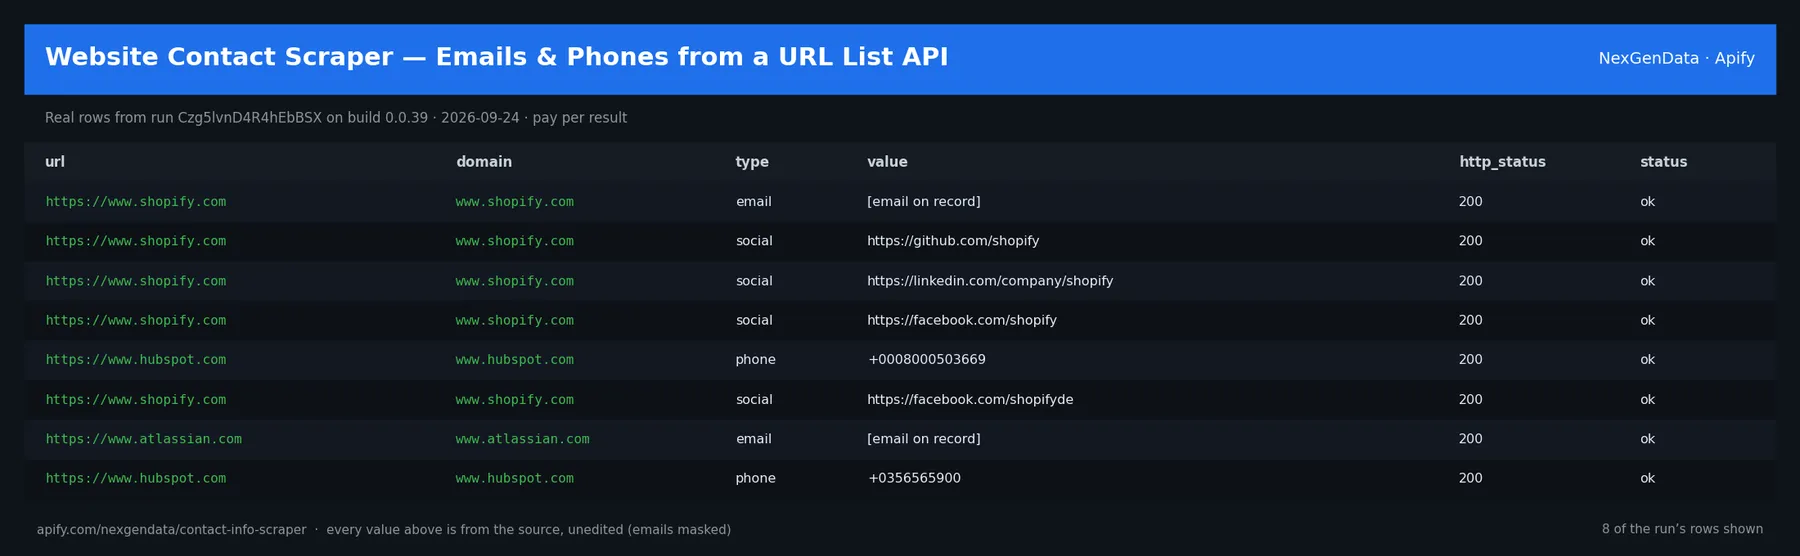The width and height of the screenshot is (1800, 556).
Task: Click '[email on record]' in the shopify row
Action: click(x=924, y=202)
